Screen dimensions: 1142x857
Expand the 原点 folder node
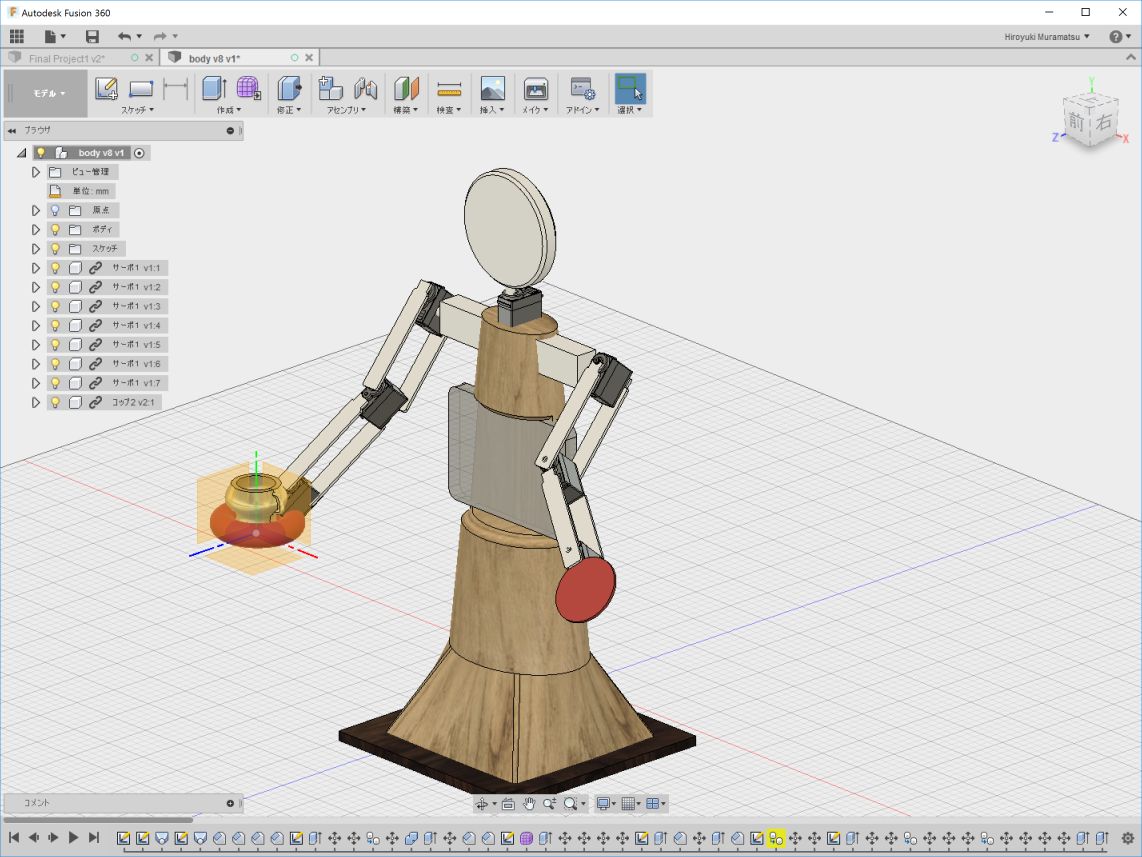pyautogui.click(x=35, y=210)
